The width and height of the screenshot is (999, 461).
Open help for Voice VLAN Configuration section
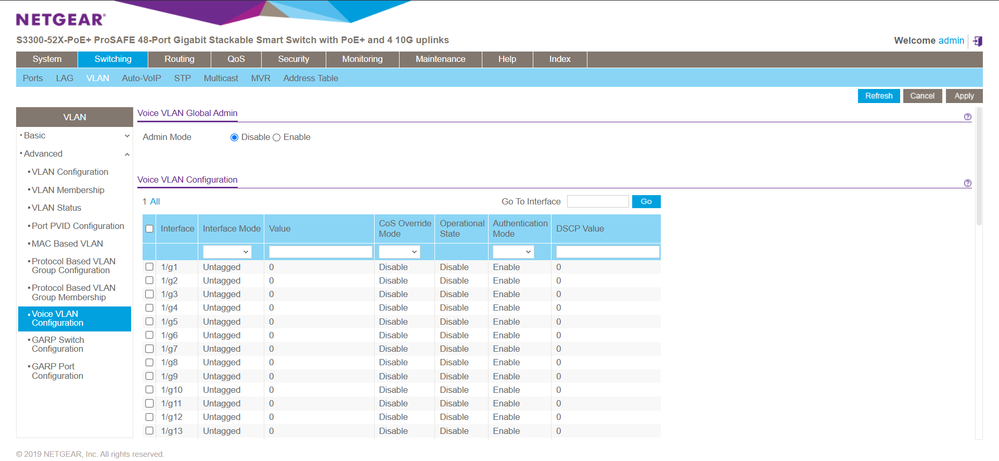pyautogui.click(x=968, y=183)
